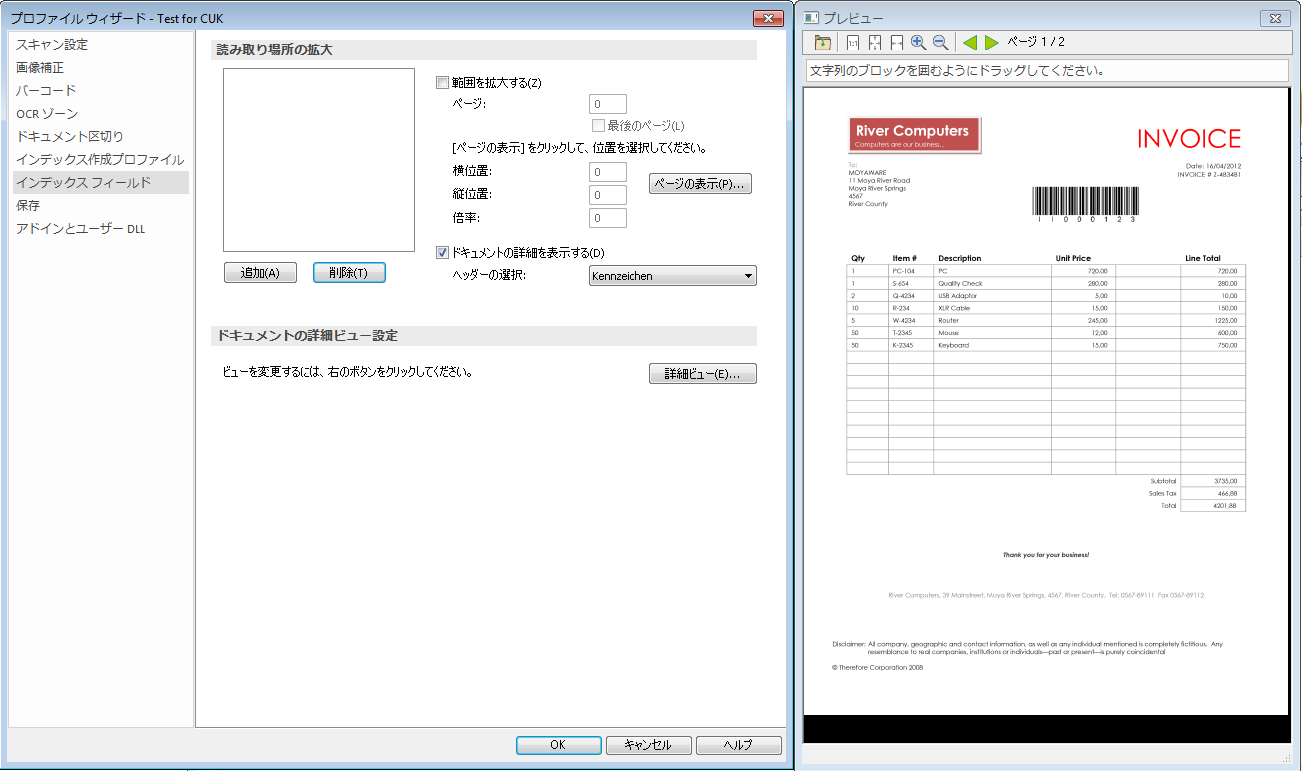The height and width of the screenshot is (771, 1302).
Task: Click the キャンセル button
Action: pyautogui.click(x=647, y=745)
